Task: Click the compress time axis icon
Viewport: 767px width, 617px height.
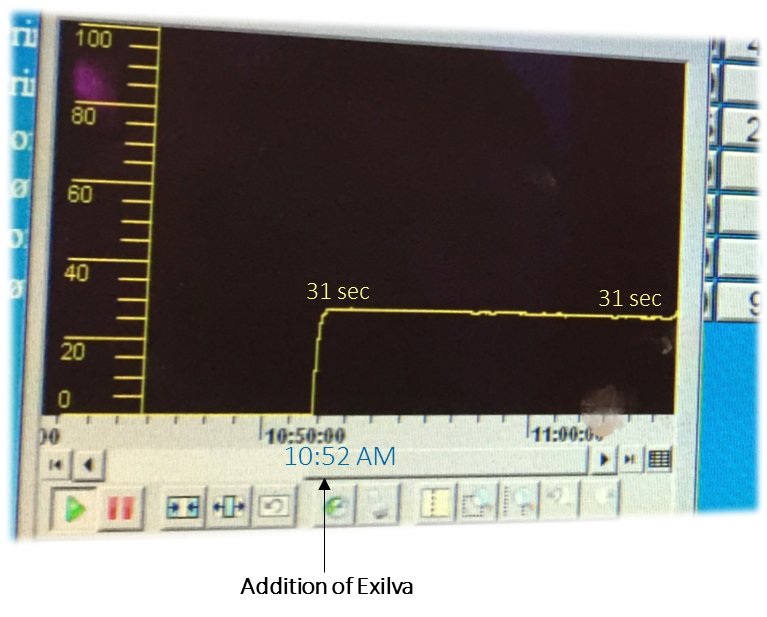Action: (x=184, y=507)
